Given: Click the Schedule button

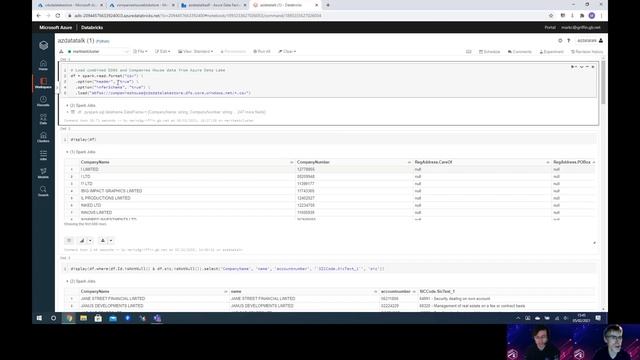Looking at the screenshot, I should point(489,52).
